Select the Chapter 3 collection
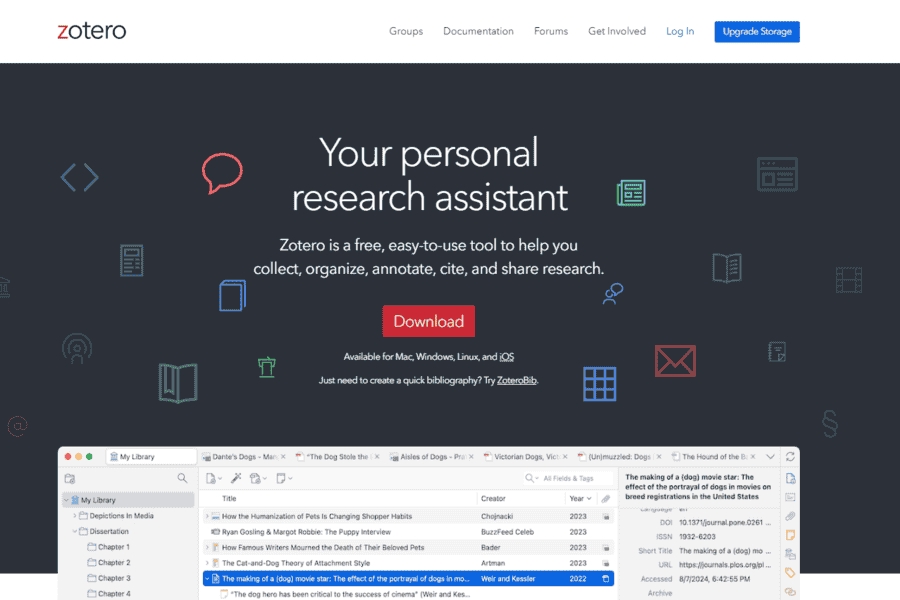This screenshot has height=600, width=900. [114, 578]
